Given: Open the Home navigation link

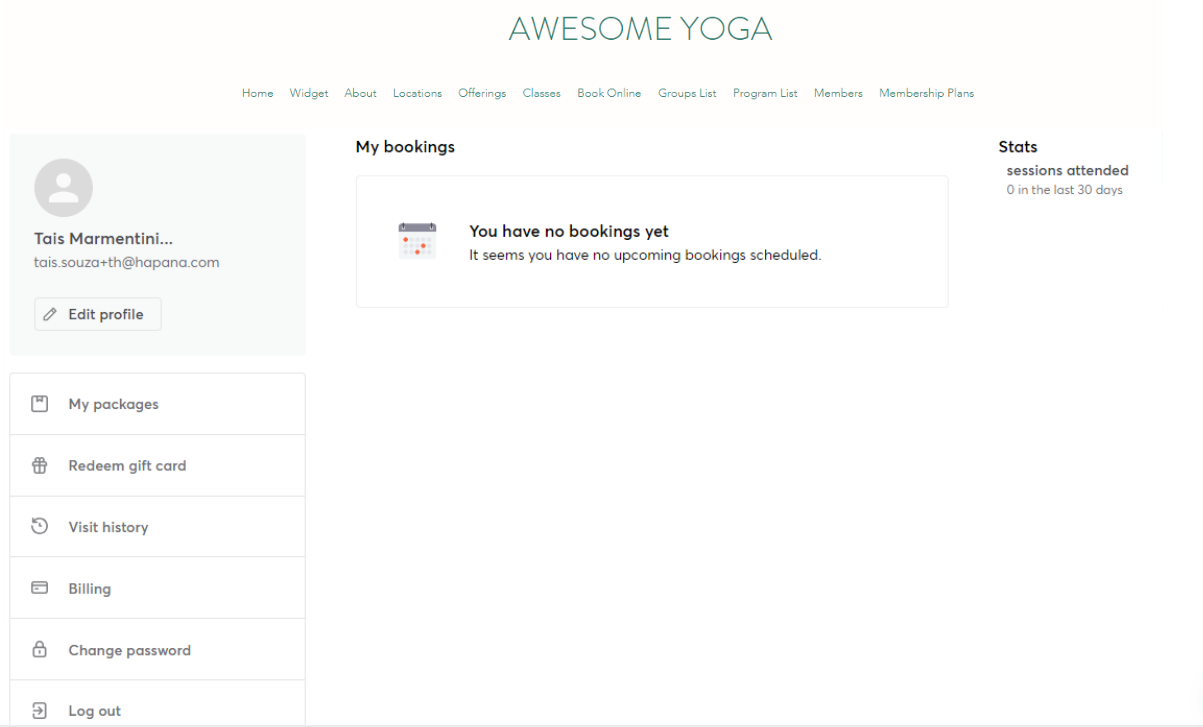Looking at the screenshot, I should (x=257, y=93).
